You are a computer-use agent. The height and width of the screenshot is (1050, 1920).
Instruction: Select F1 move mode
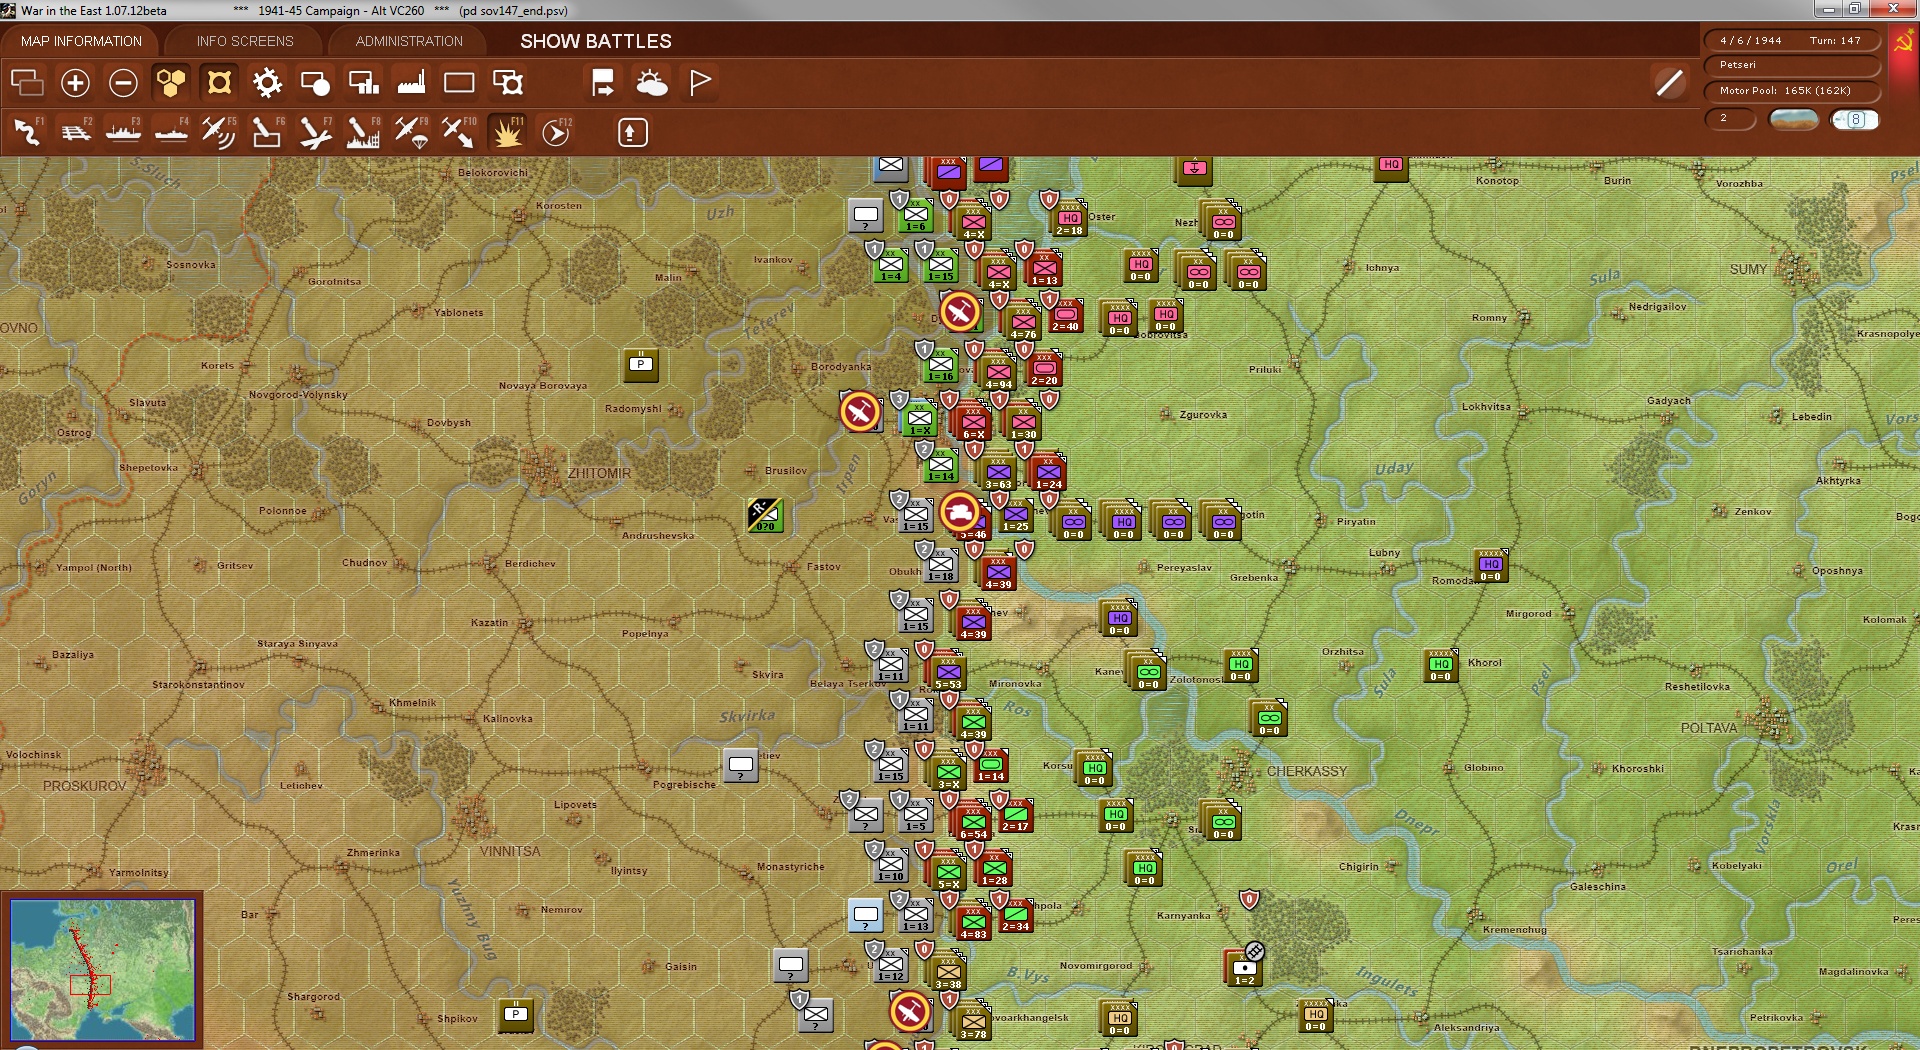[27, 132]
